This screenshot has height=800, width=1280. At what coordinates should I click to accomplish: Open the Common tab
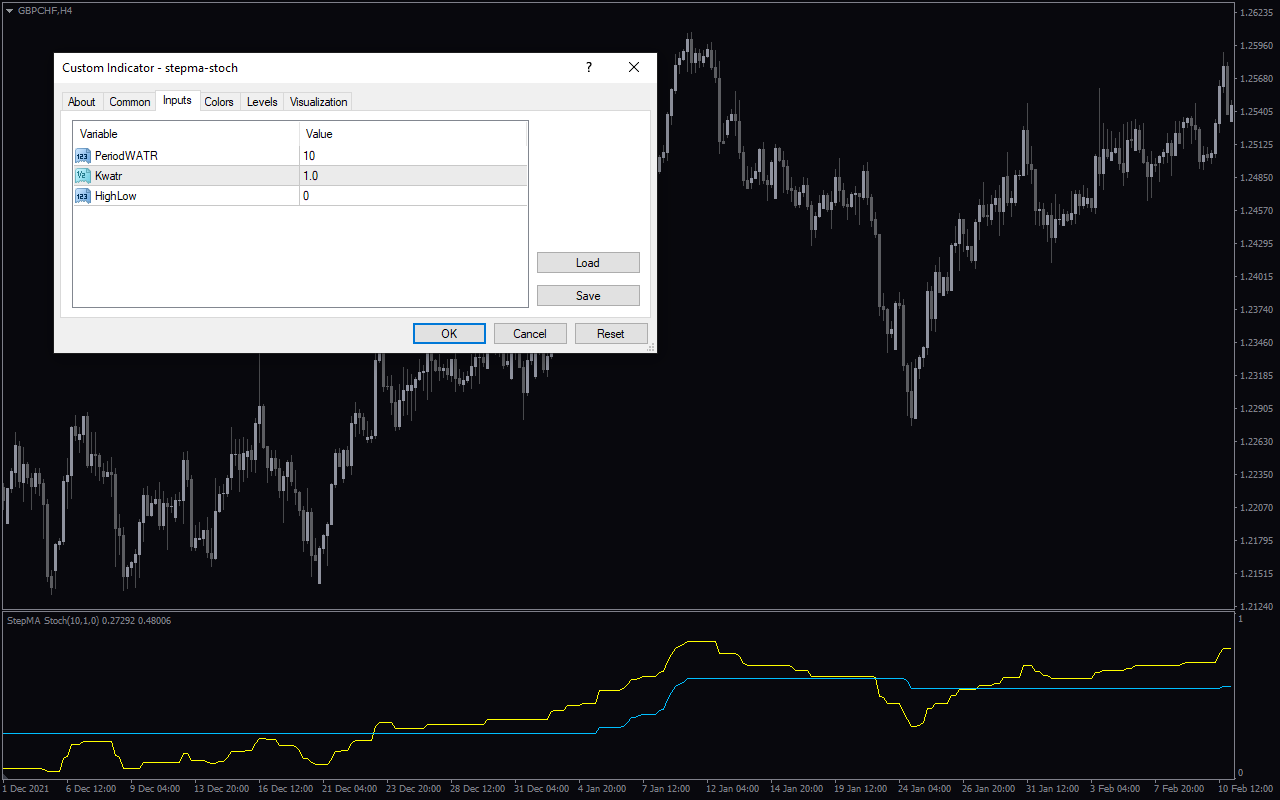130,102
